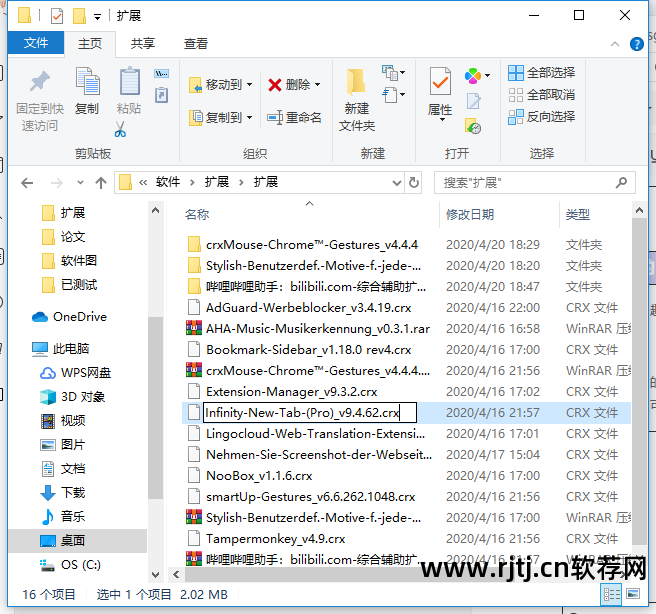
Task: Click the colorful Open-with icon
Action: coord(473,76)
